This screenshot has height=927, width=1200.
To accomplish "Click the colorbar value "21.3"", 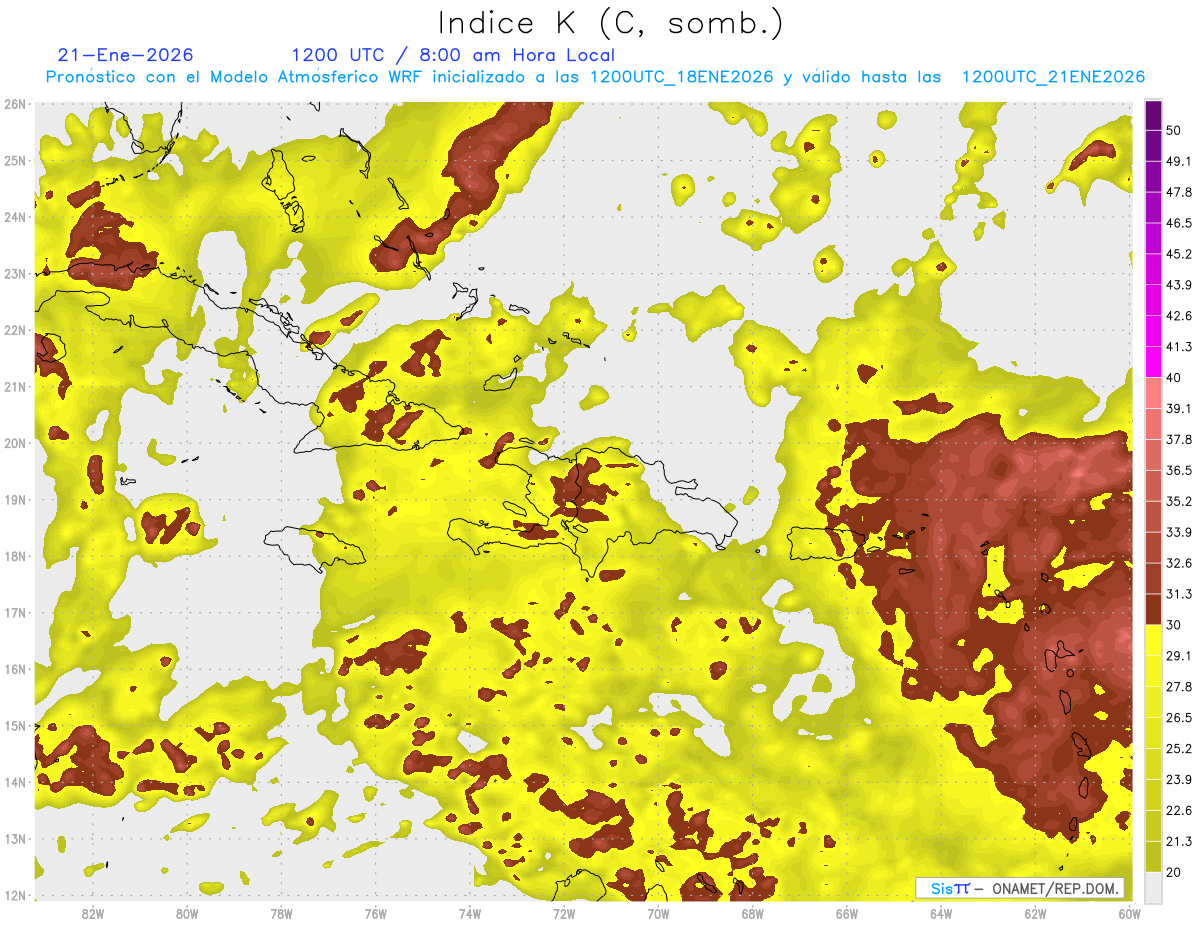I will coord(1179,841).
